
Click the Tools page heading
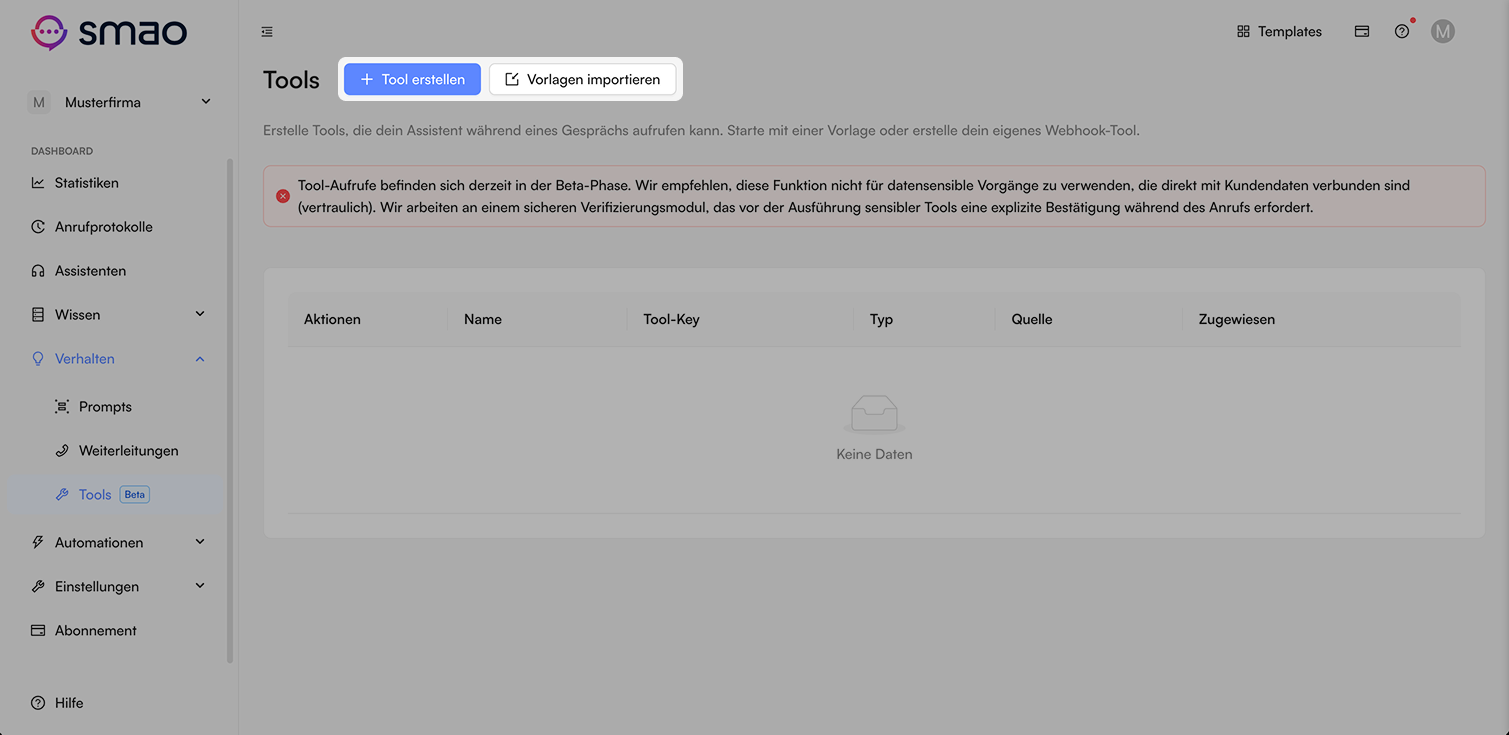coord(291,80)
